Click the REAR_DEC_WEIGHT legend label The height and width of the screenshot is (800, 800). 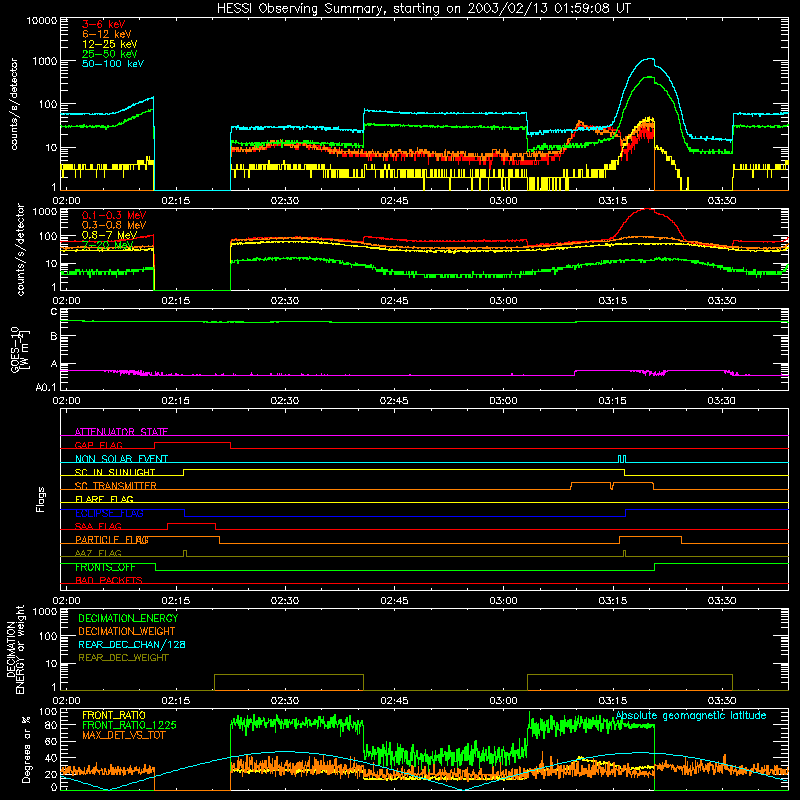(123, 658)
